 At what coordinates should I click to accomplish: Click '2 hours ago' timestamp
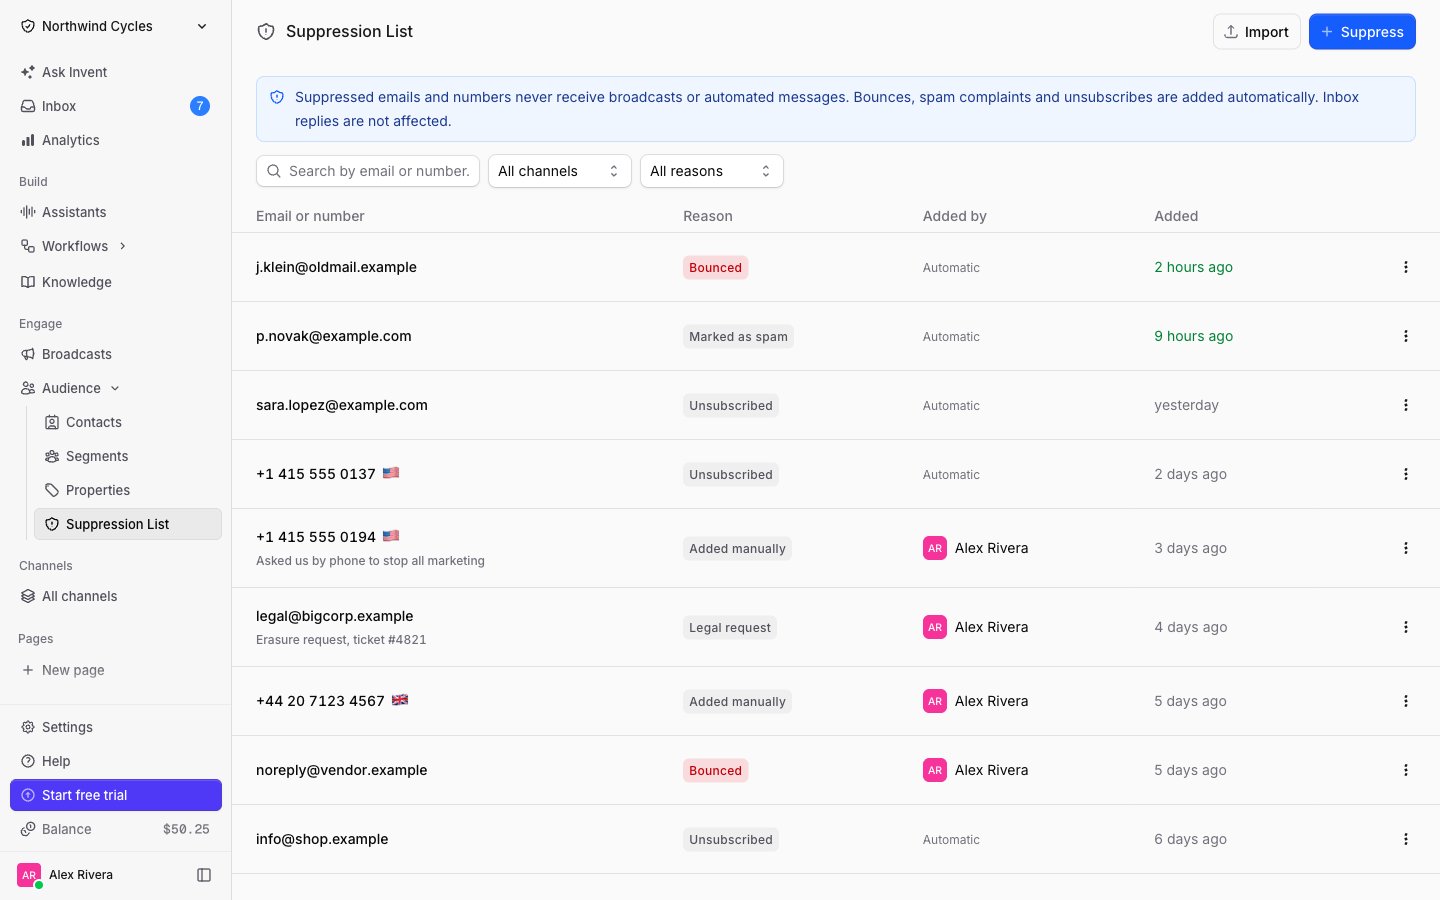1194,267
